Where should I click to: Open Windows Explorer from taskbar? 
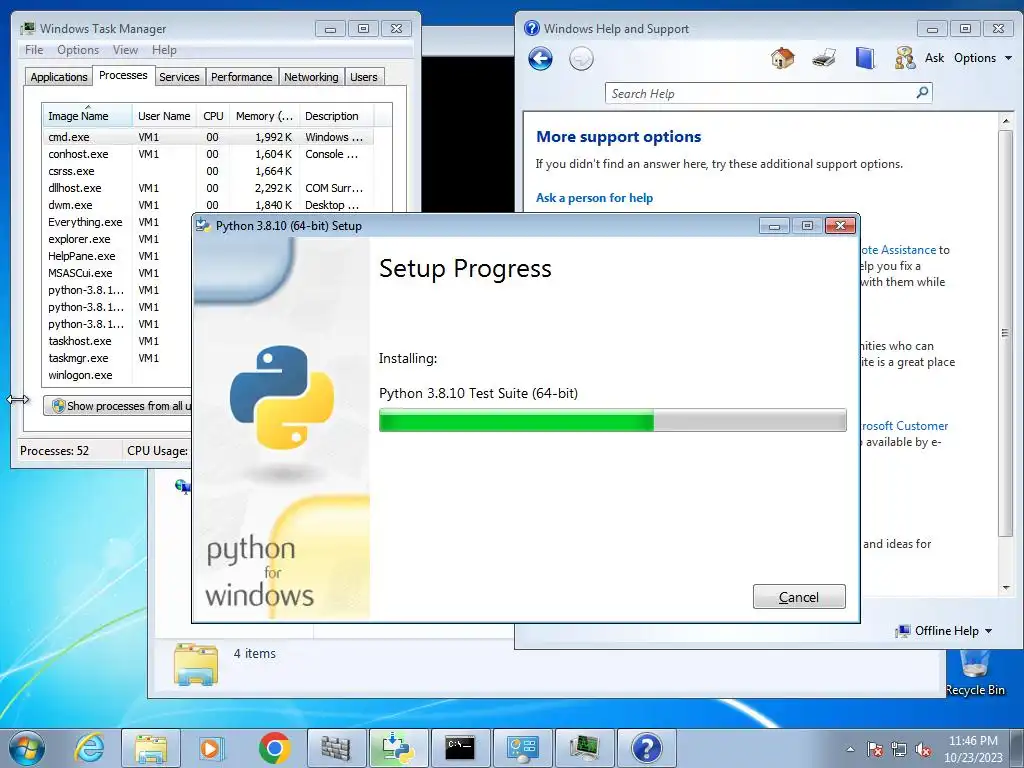pos(151,748)
